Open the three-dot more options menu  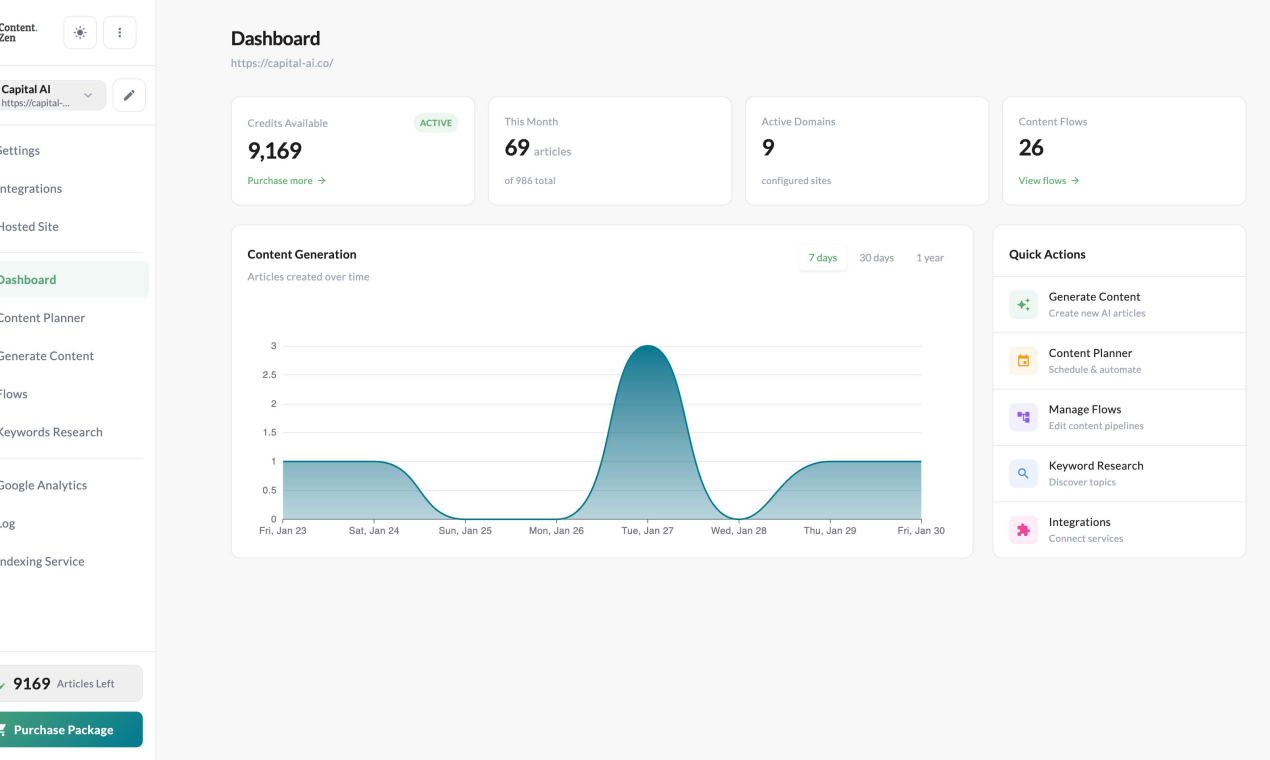click(120, 33)
